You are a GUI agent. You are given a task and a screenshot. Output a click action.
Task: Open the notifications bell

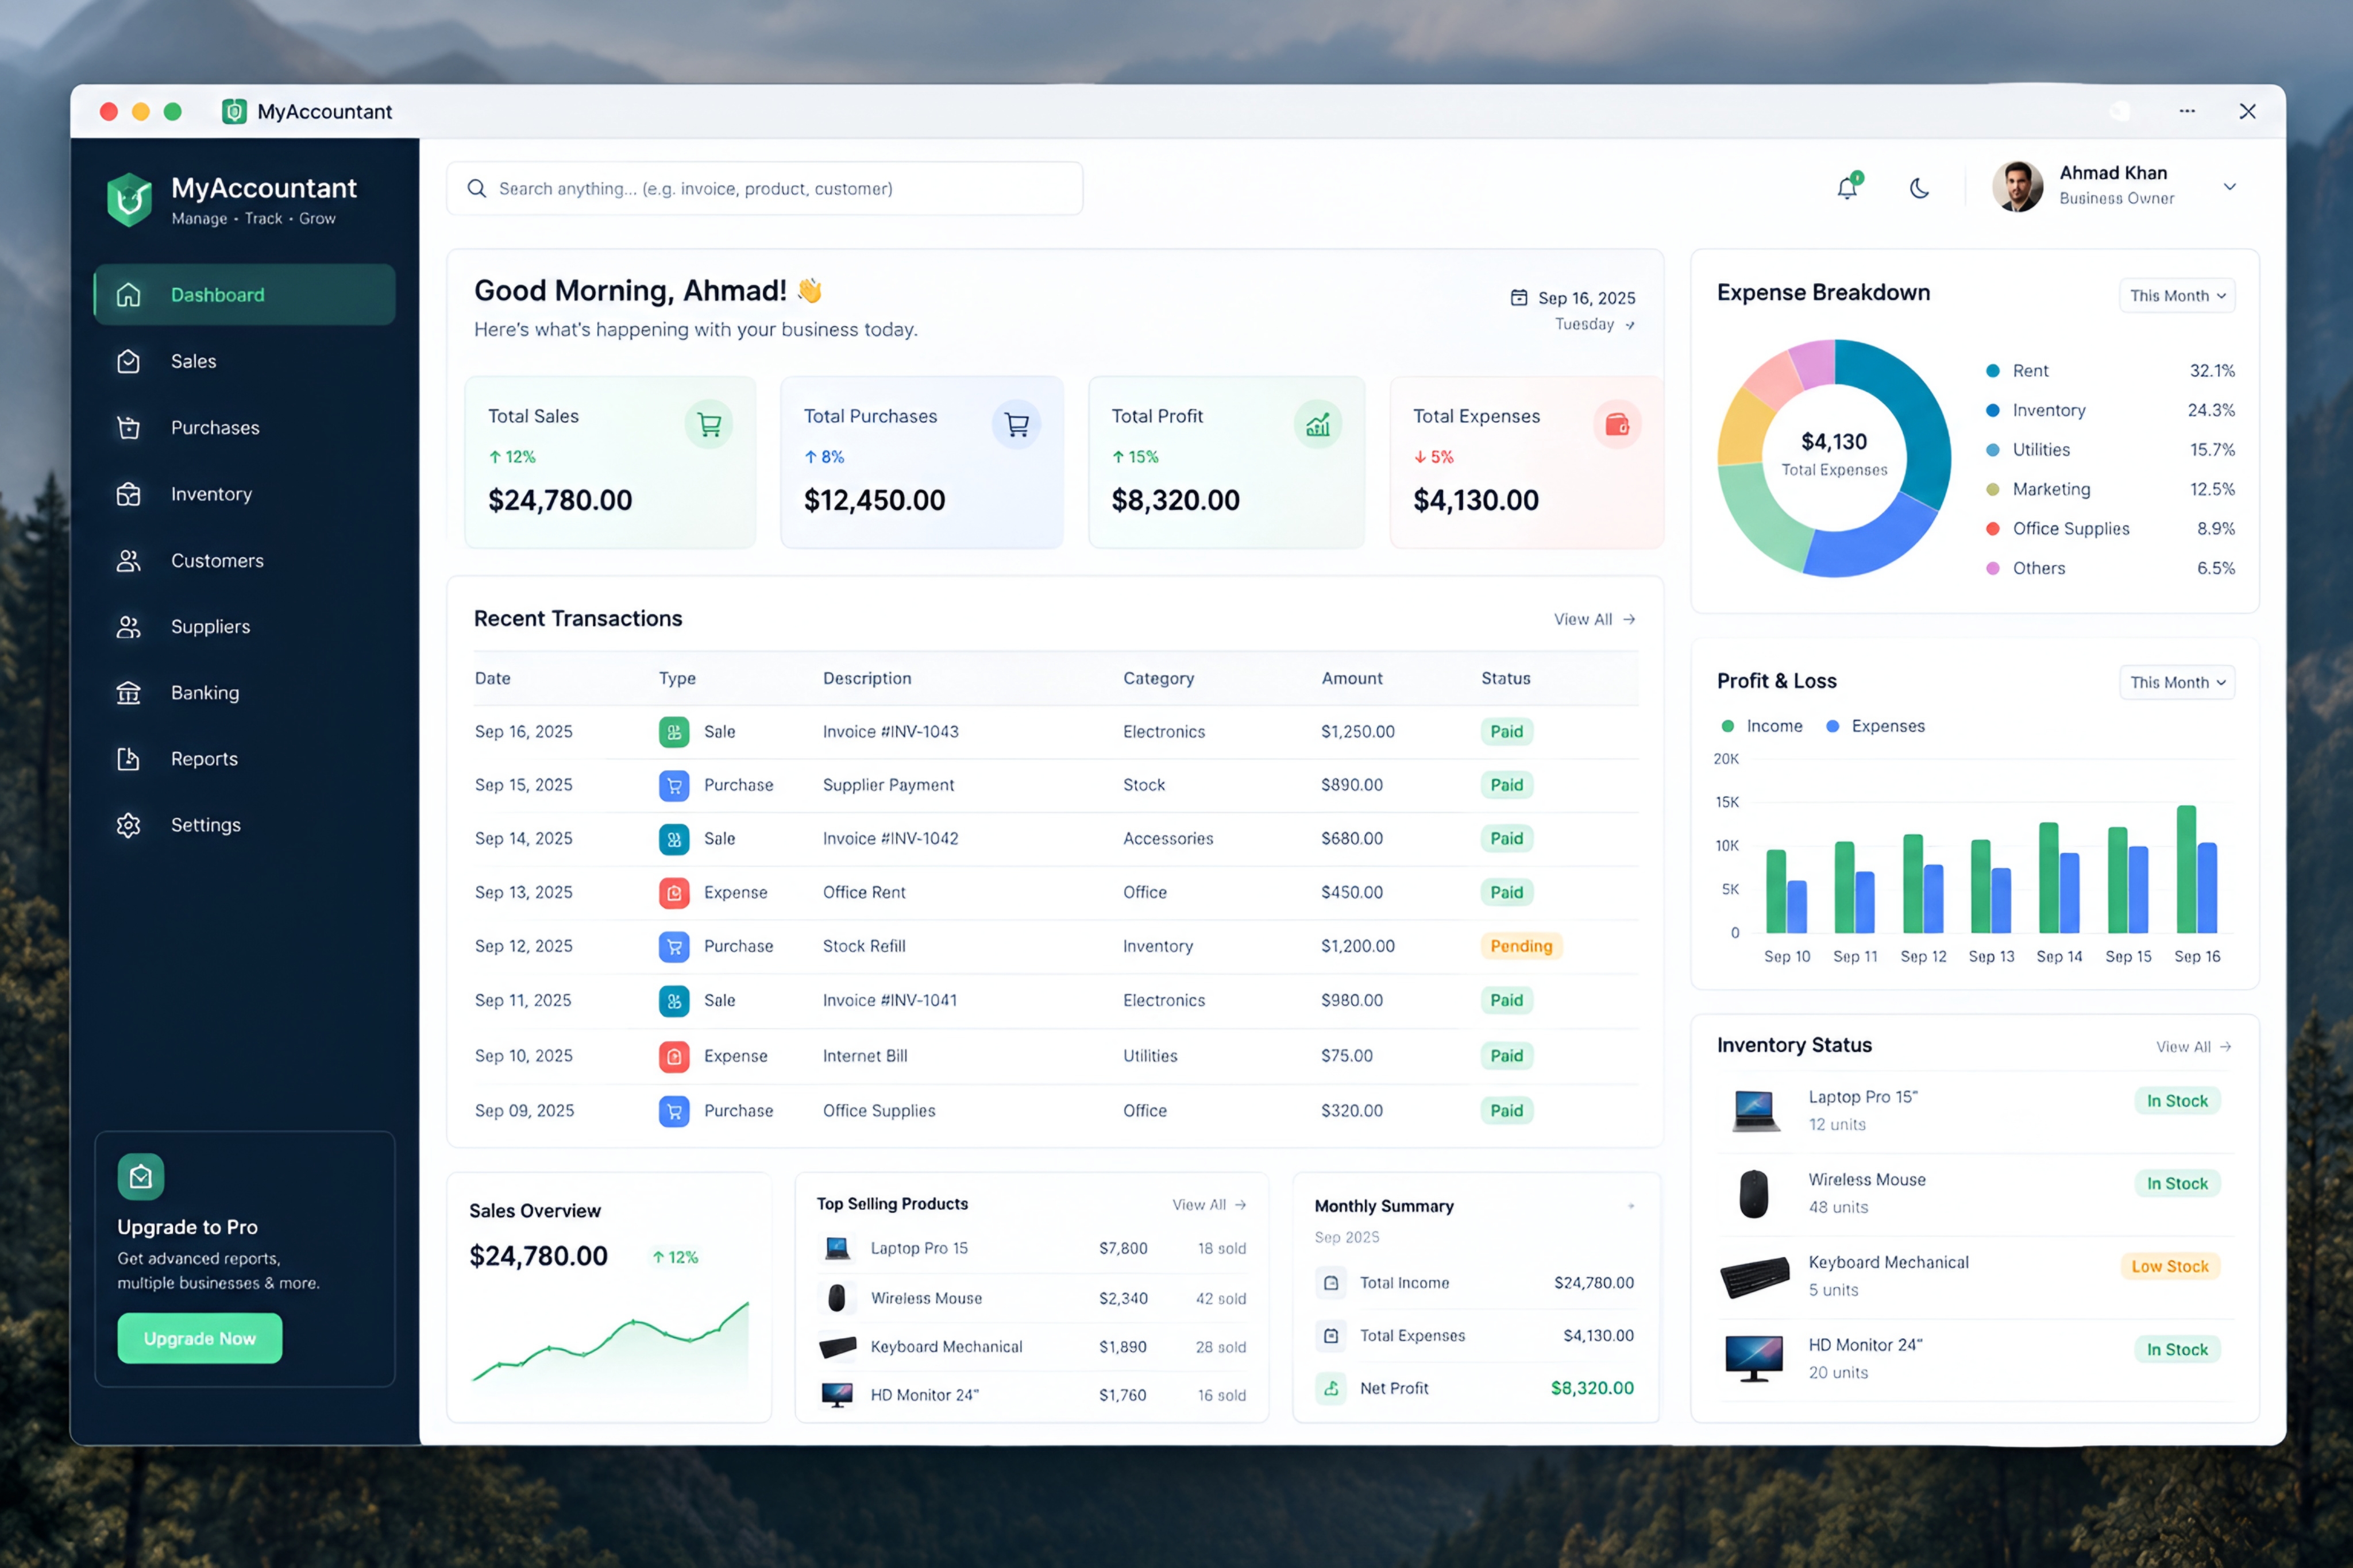[1847, 187]
